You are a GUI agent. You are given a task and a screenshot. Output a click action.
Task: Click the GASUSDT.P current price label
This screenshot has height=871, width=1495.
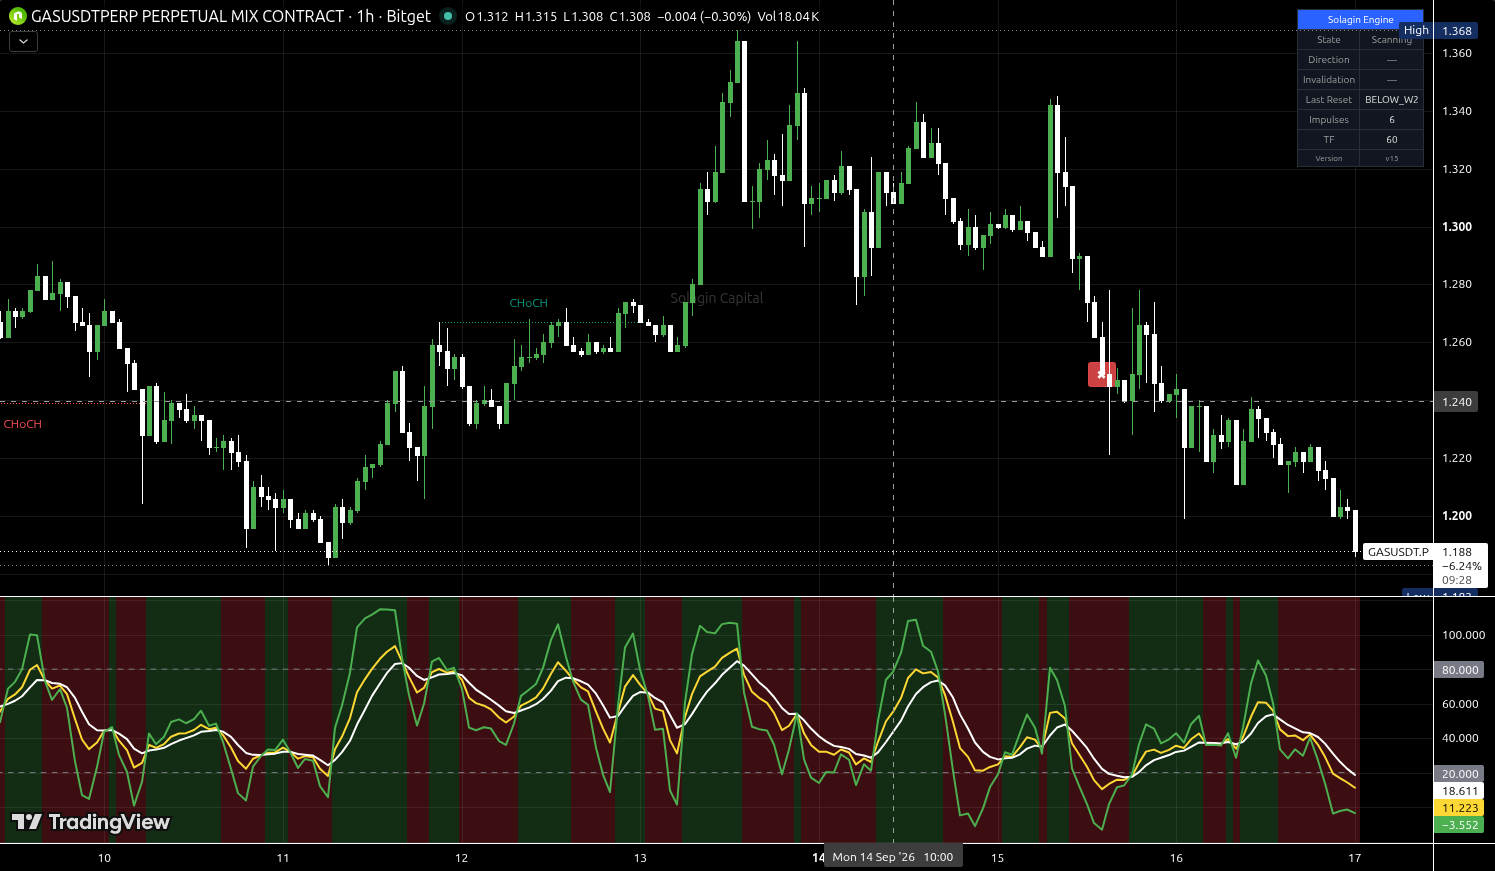point(1398,552)
